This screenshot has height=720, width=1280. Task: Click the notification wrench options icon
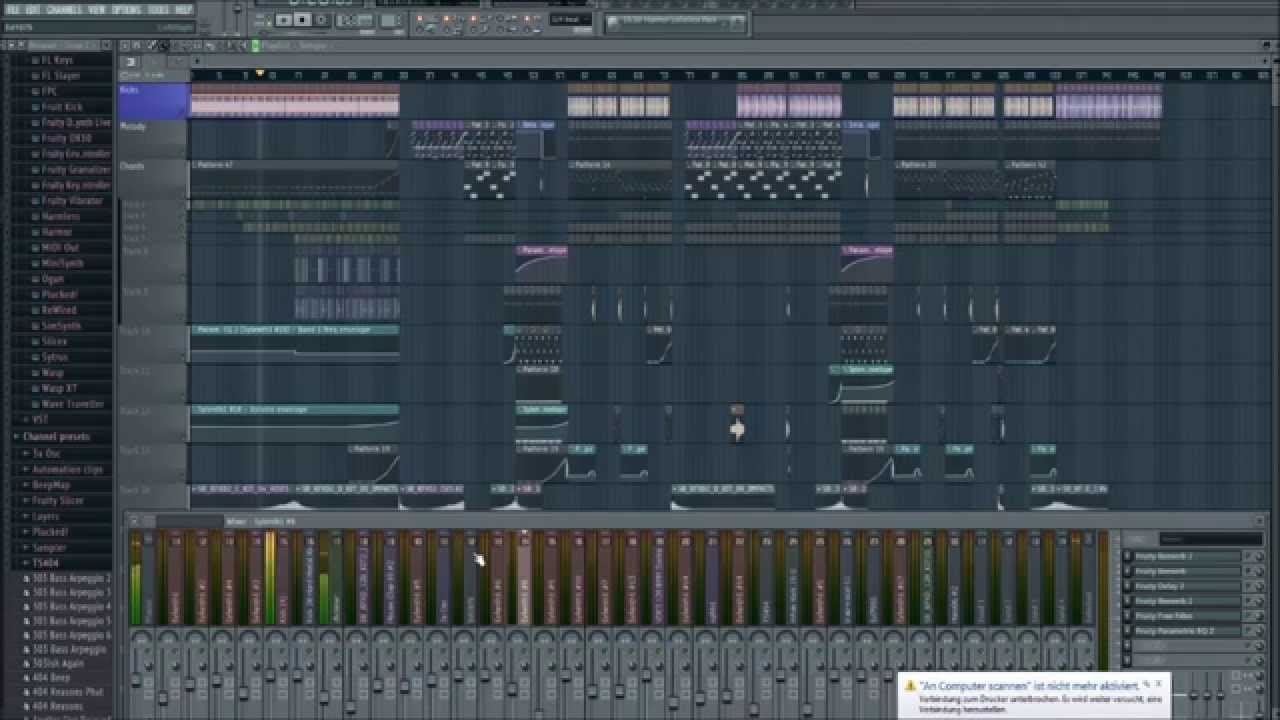[1146, 685]
